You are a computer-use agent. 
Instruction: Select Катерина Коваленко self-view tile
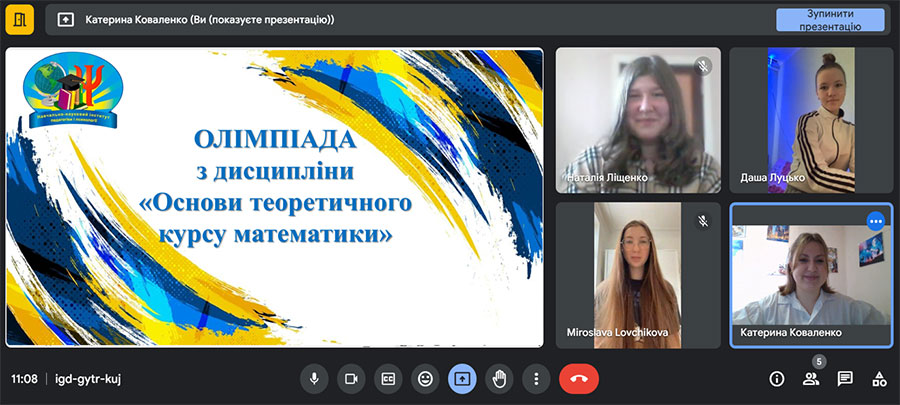[811, 275]
